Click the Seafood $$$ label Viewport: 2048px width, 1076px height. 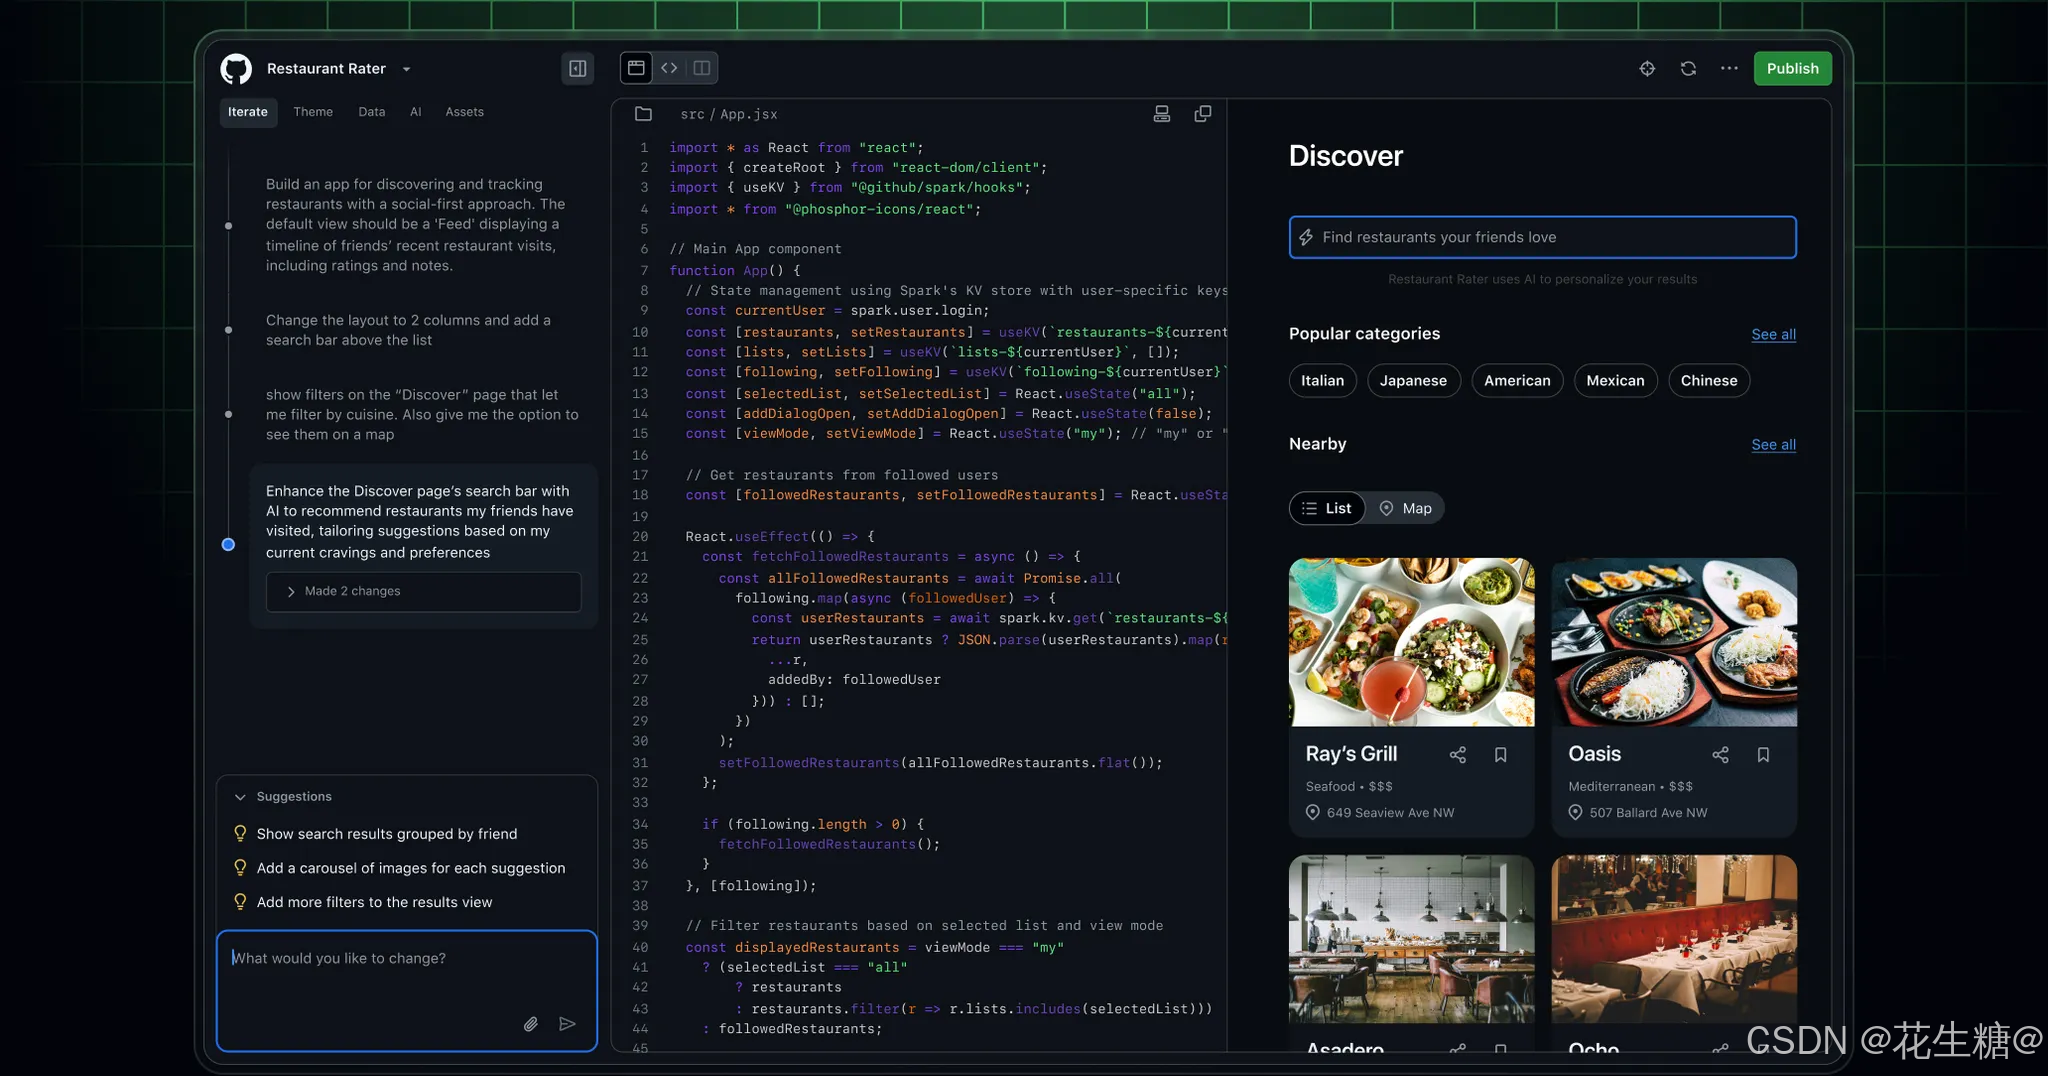1349,786
